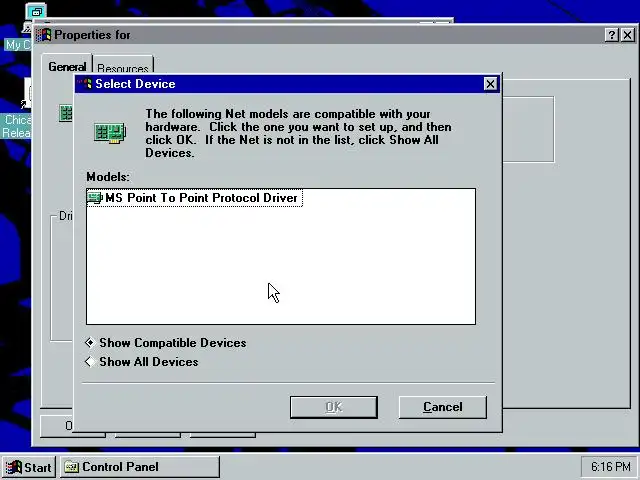Click the 6:16 PM clock in tray
The width and height of the screenshot is (640, 480).
pyautogui.click(x=610, y=467)
